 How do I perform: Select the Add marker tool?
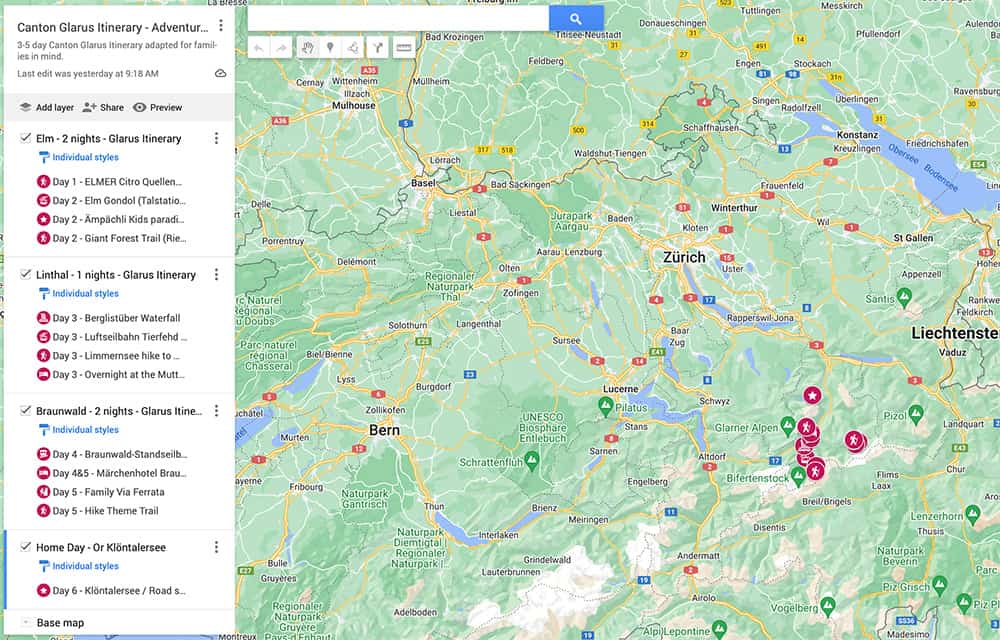tap(332, 47)
